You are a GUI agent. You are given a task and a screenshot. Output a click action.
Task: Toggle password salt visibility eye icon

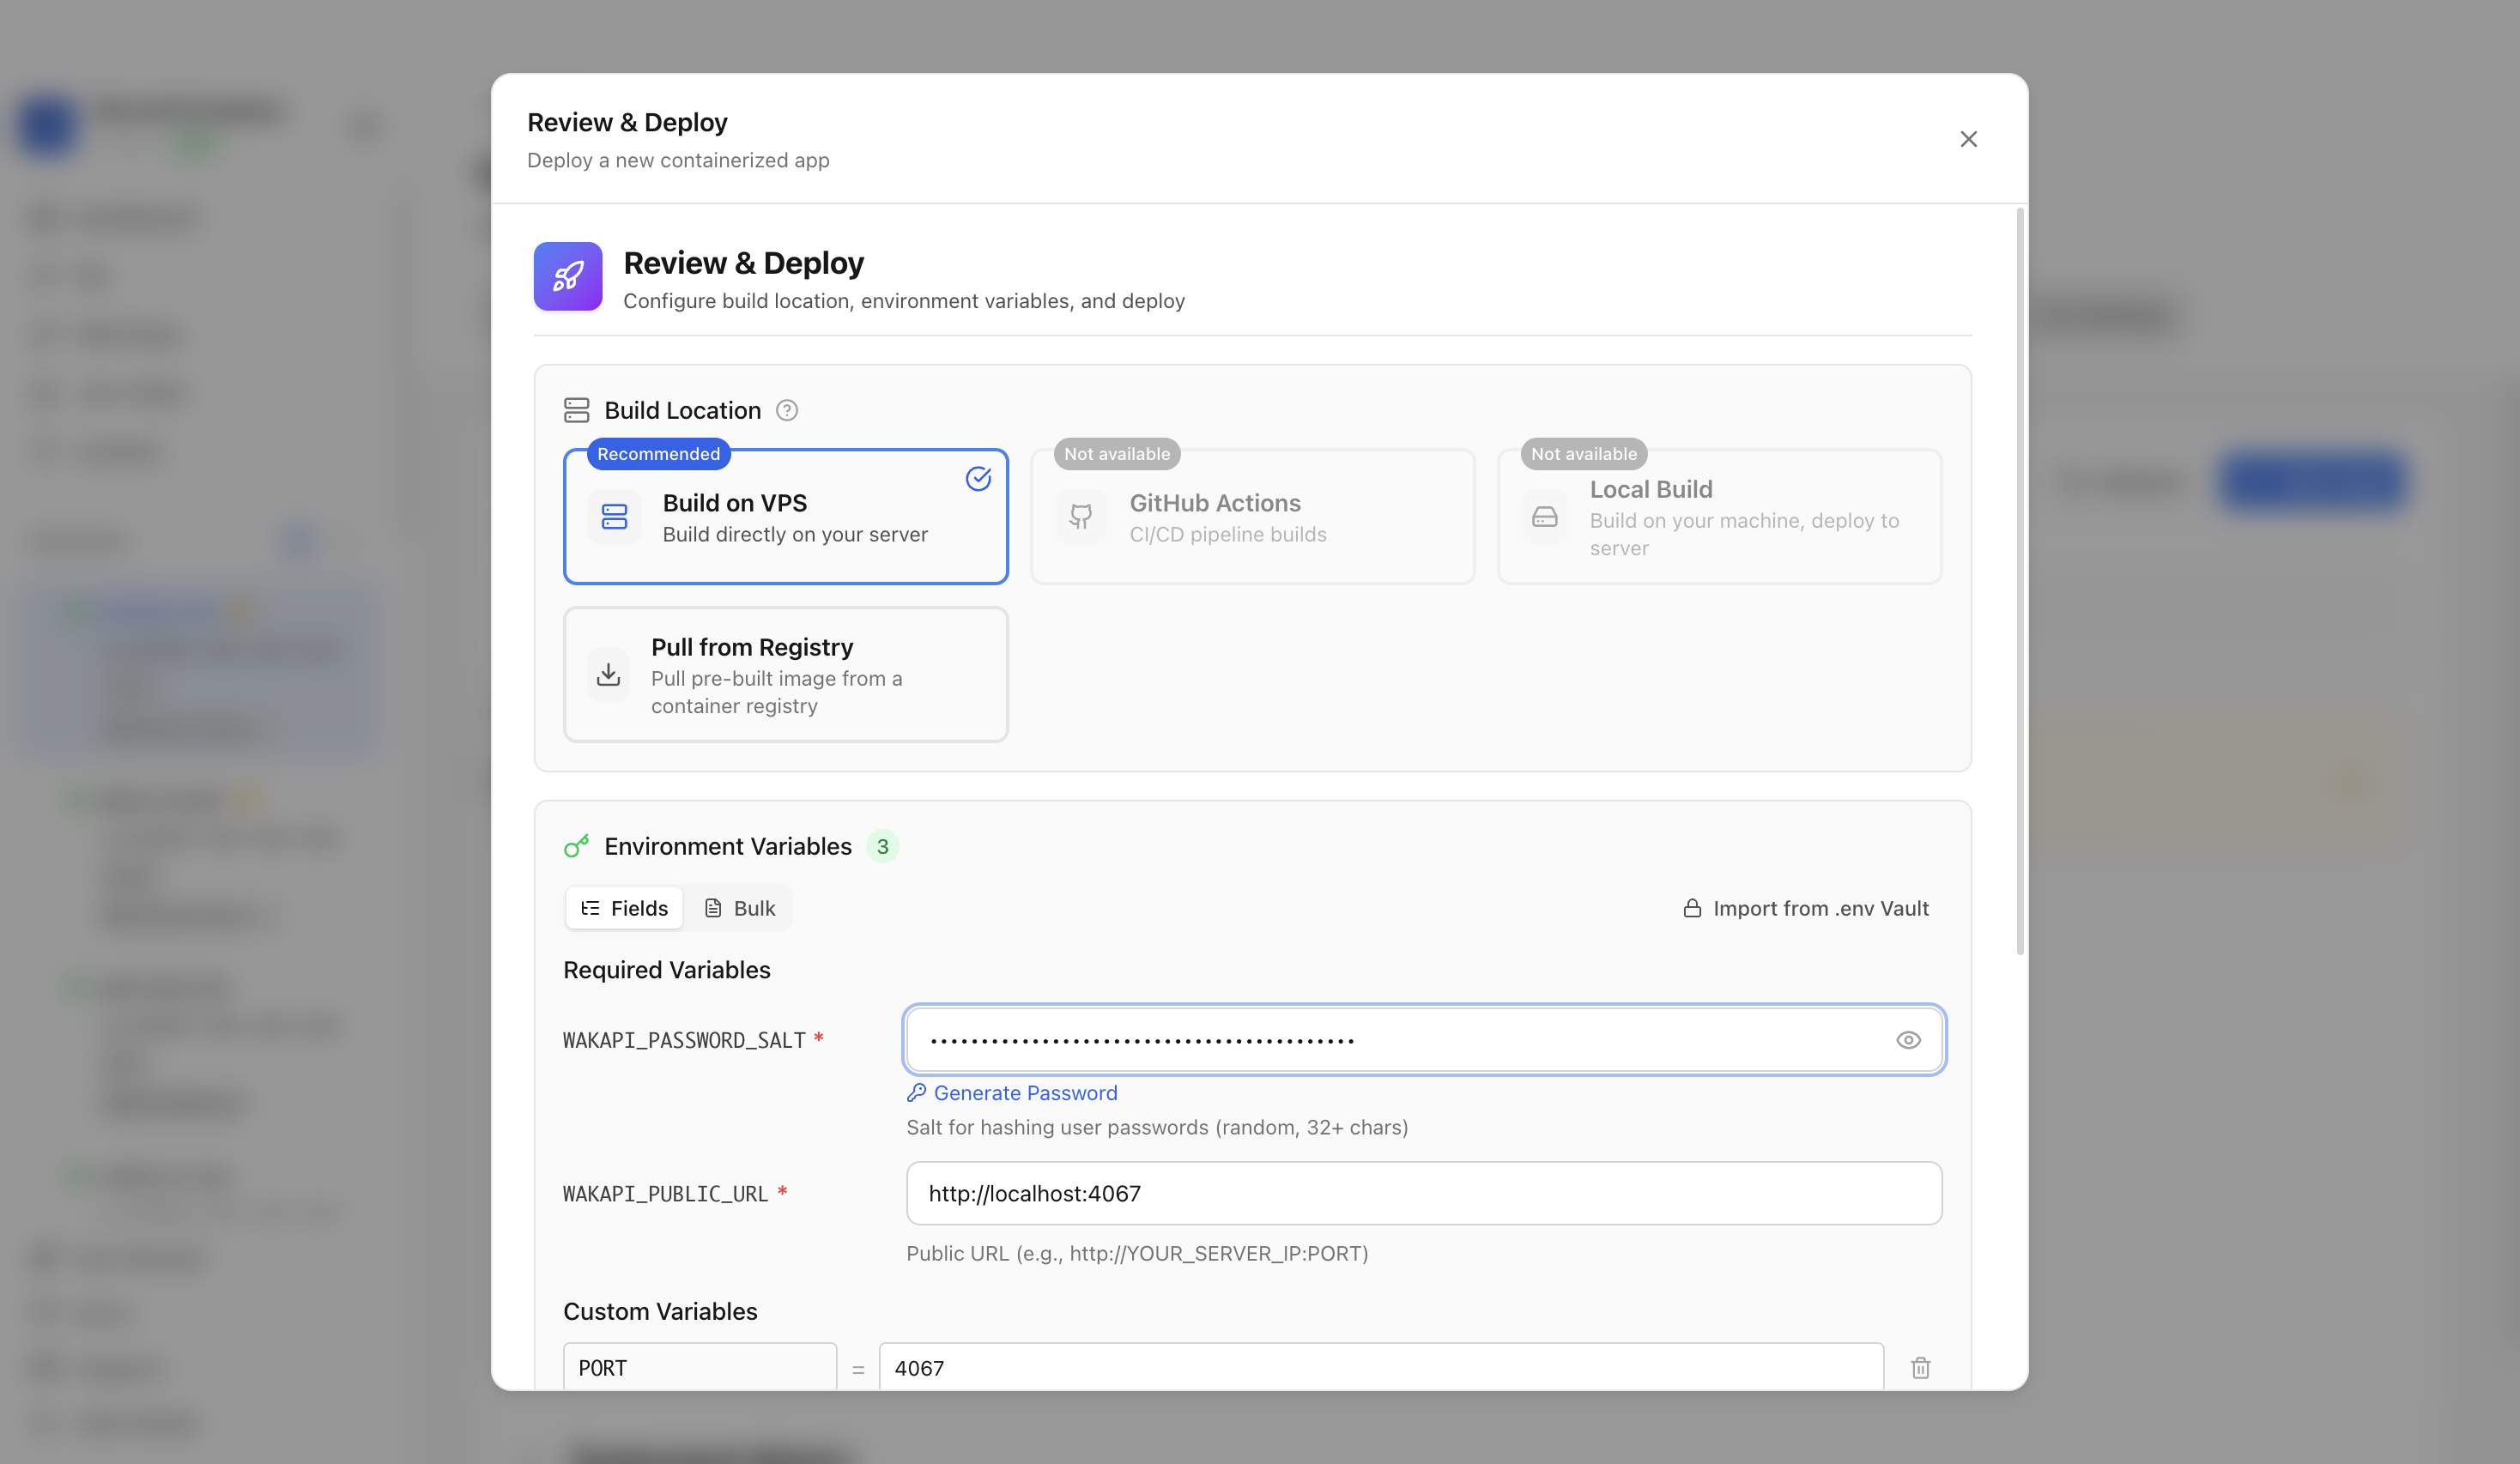point(1908,1040)
